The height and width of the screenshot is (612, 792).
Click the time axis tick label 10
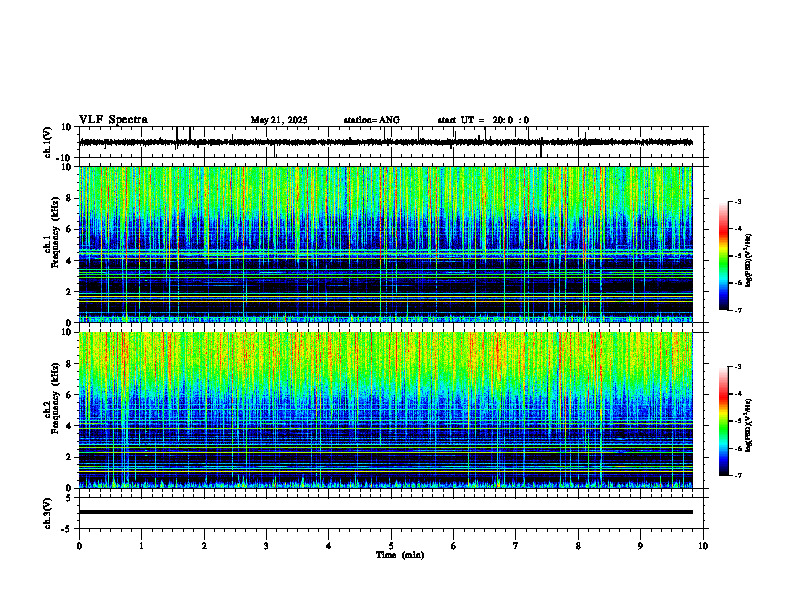pos(703,546)
